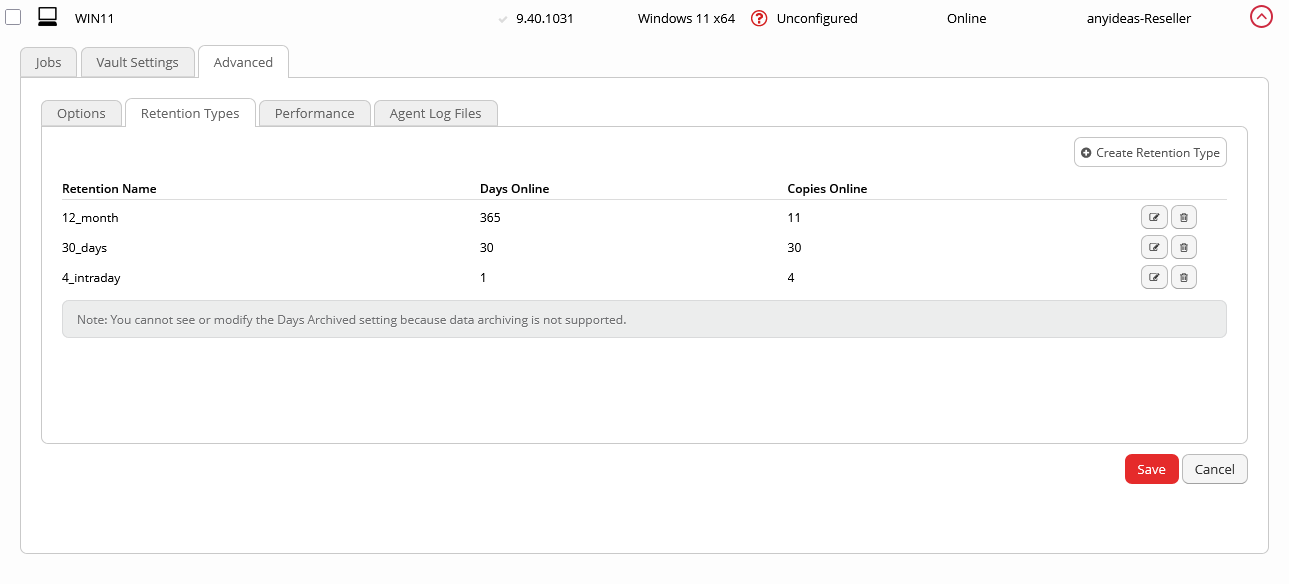This screenshot has width=1289, height=584.
Task: Open the Options sub-tab
Action: click(x=81, y=114)
